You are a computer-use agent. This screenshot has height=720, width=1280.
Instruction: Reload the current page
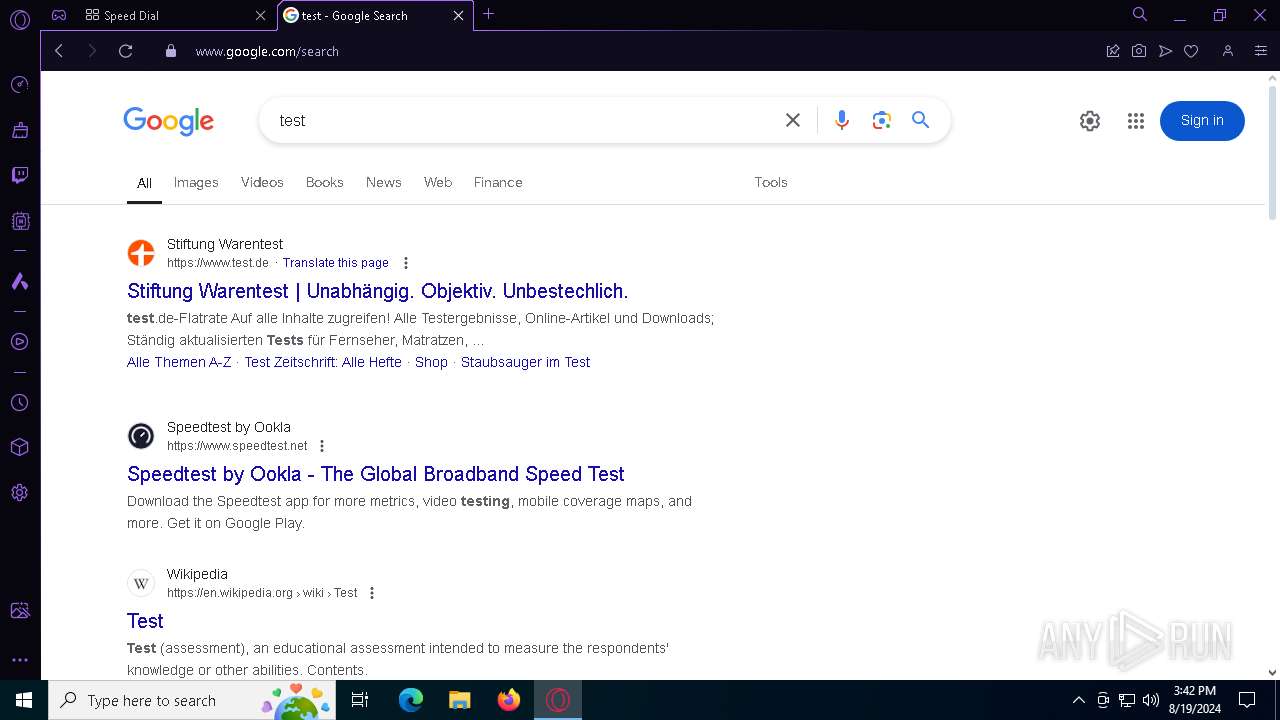(125, 51)
